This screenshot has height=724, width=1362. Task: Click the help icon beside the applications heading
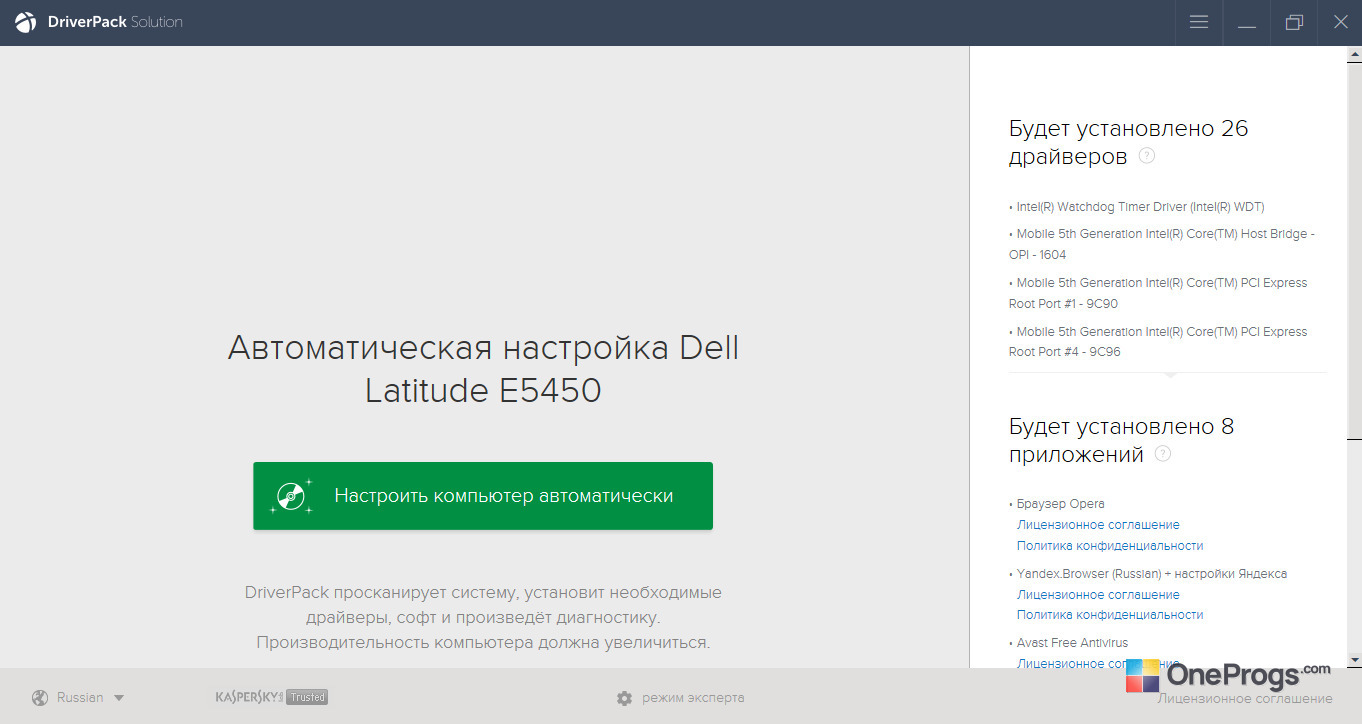click(1162, 454)
